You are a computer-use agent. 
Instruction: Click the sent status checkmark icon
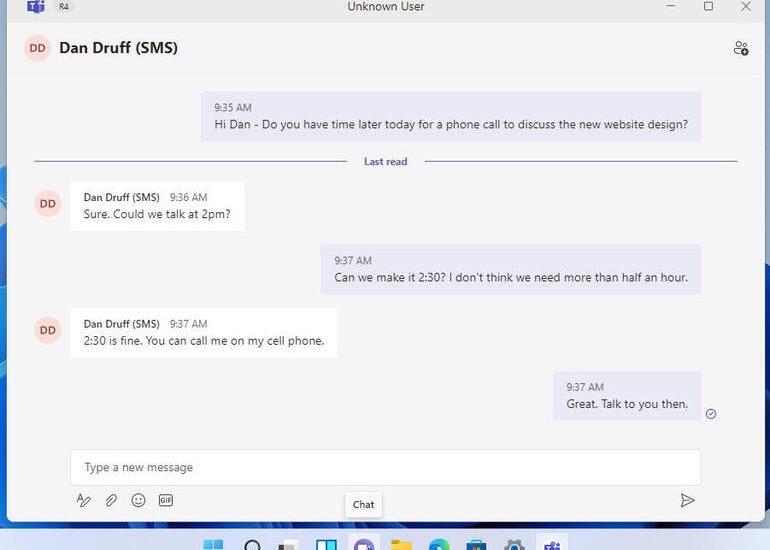711,414
